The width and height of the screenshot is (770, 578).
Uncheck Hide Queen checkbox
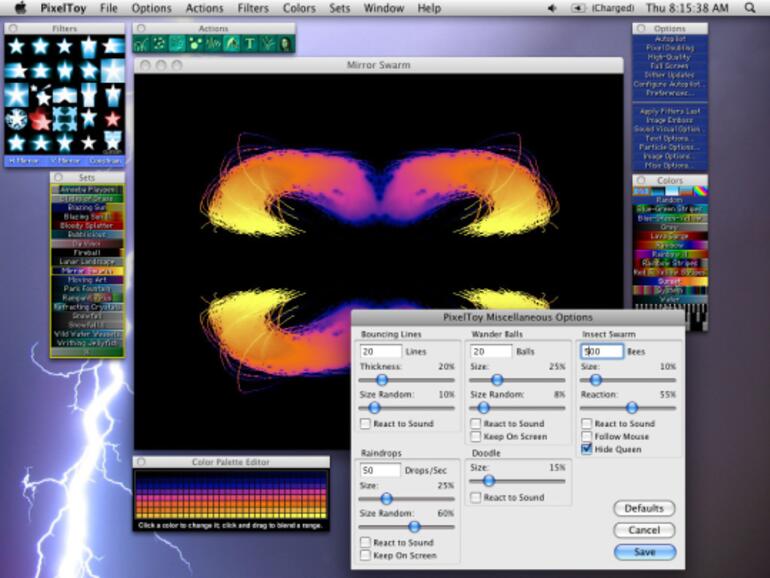click(587, 449)
